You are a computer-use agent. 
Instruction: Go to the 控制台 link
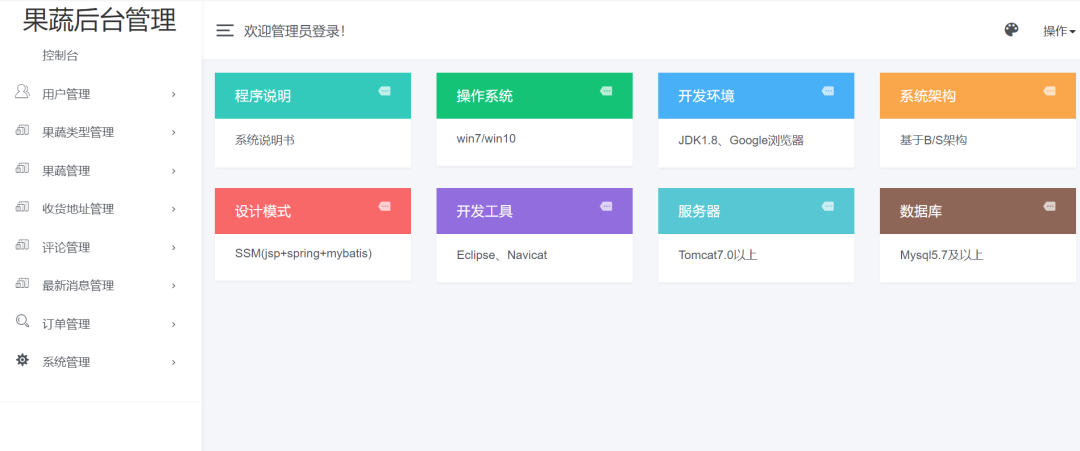pos(60,56)
